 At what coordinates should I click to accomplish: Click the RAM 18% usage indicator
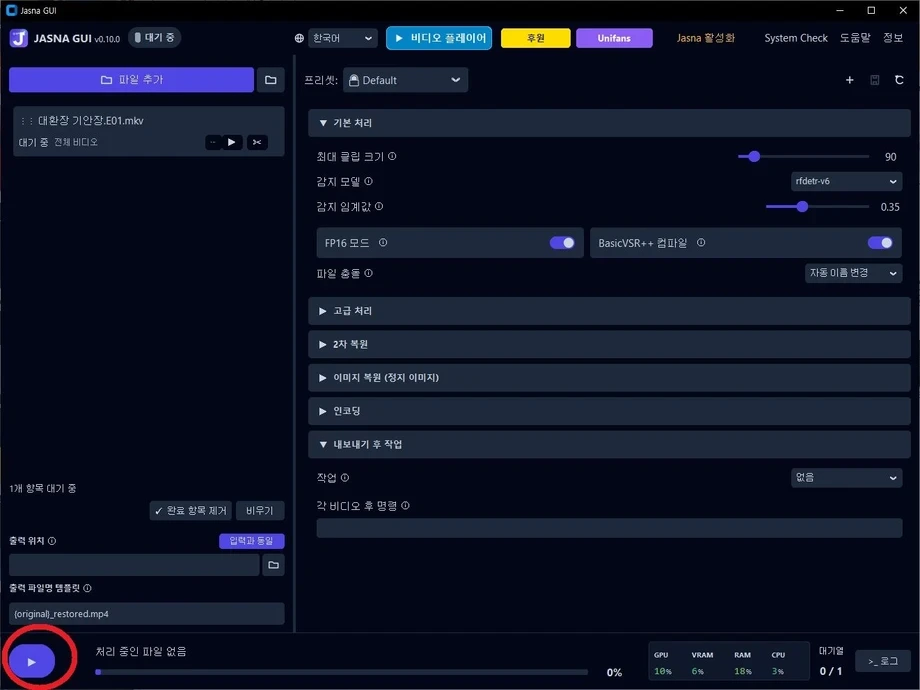[x=742, y=663]
